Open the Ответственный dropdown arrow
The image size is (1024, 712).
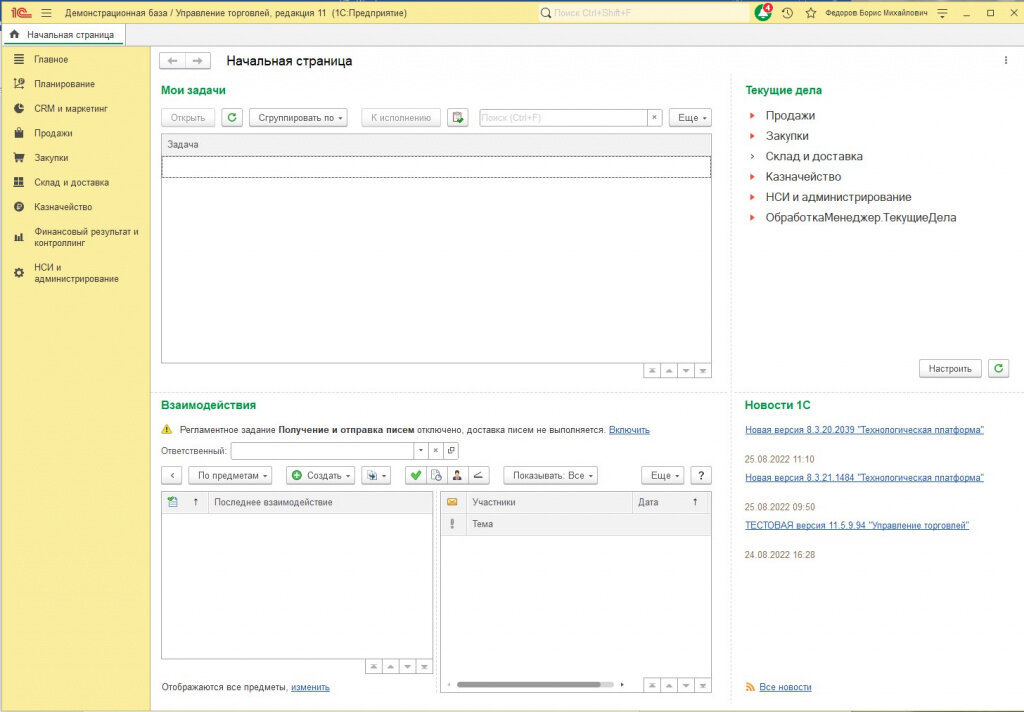click(421, 451)
